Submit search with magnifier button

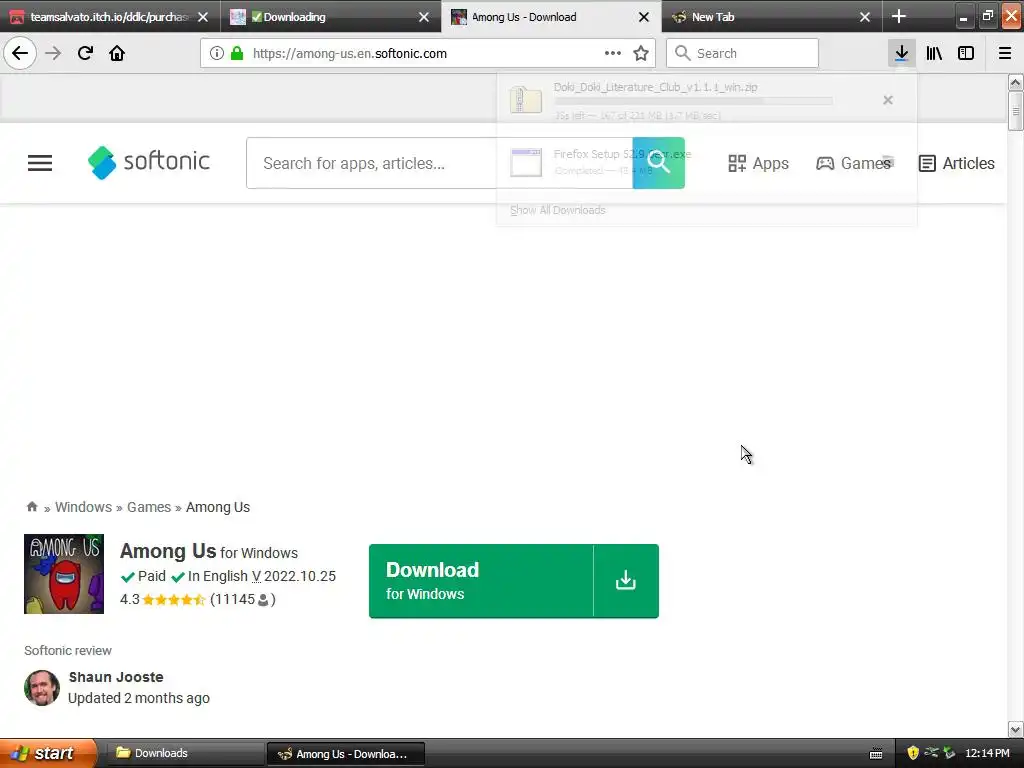coord(658,163)
